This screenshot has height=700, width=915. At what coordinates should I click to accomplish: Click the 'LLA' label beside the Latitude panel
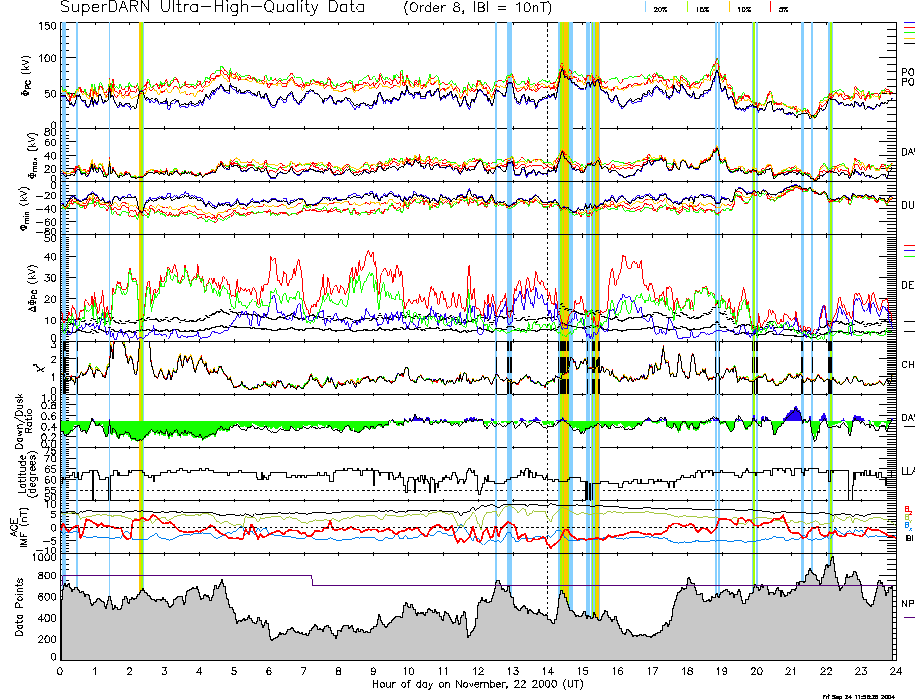tap(908, 471)
